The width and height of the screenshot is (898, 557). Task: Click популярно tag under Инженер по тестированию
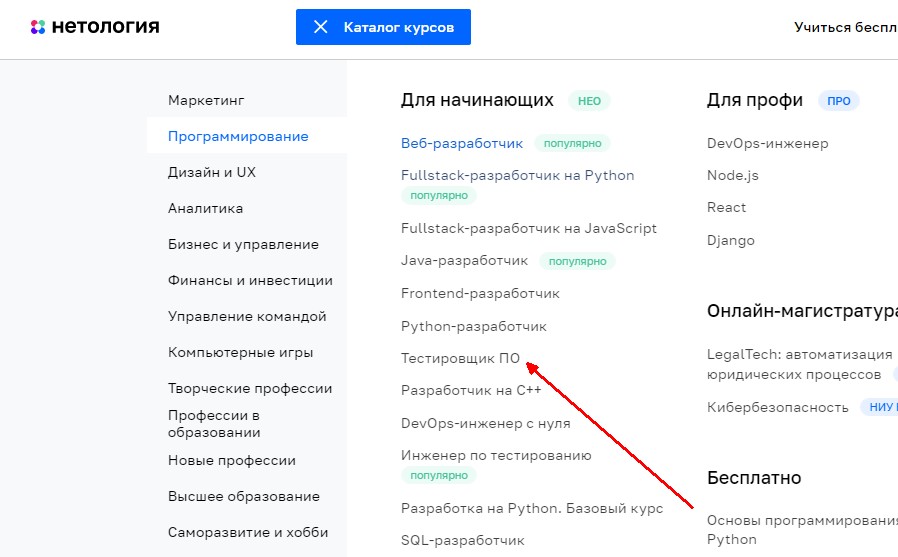coord(439,475)
